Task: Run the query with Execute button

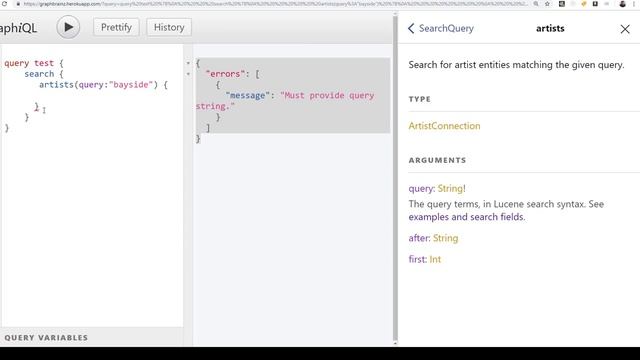Action: click(x=68, y=27)
